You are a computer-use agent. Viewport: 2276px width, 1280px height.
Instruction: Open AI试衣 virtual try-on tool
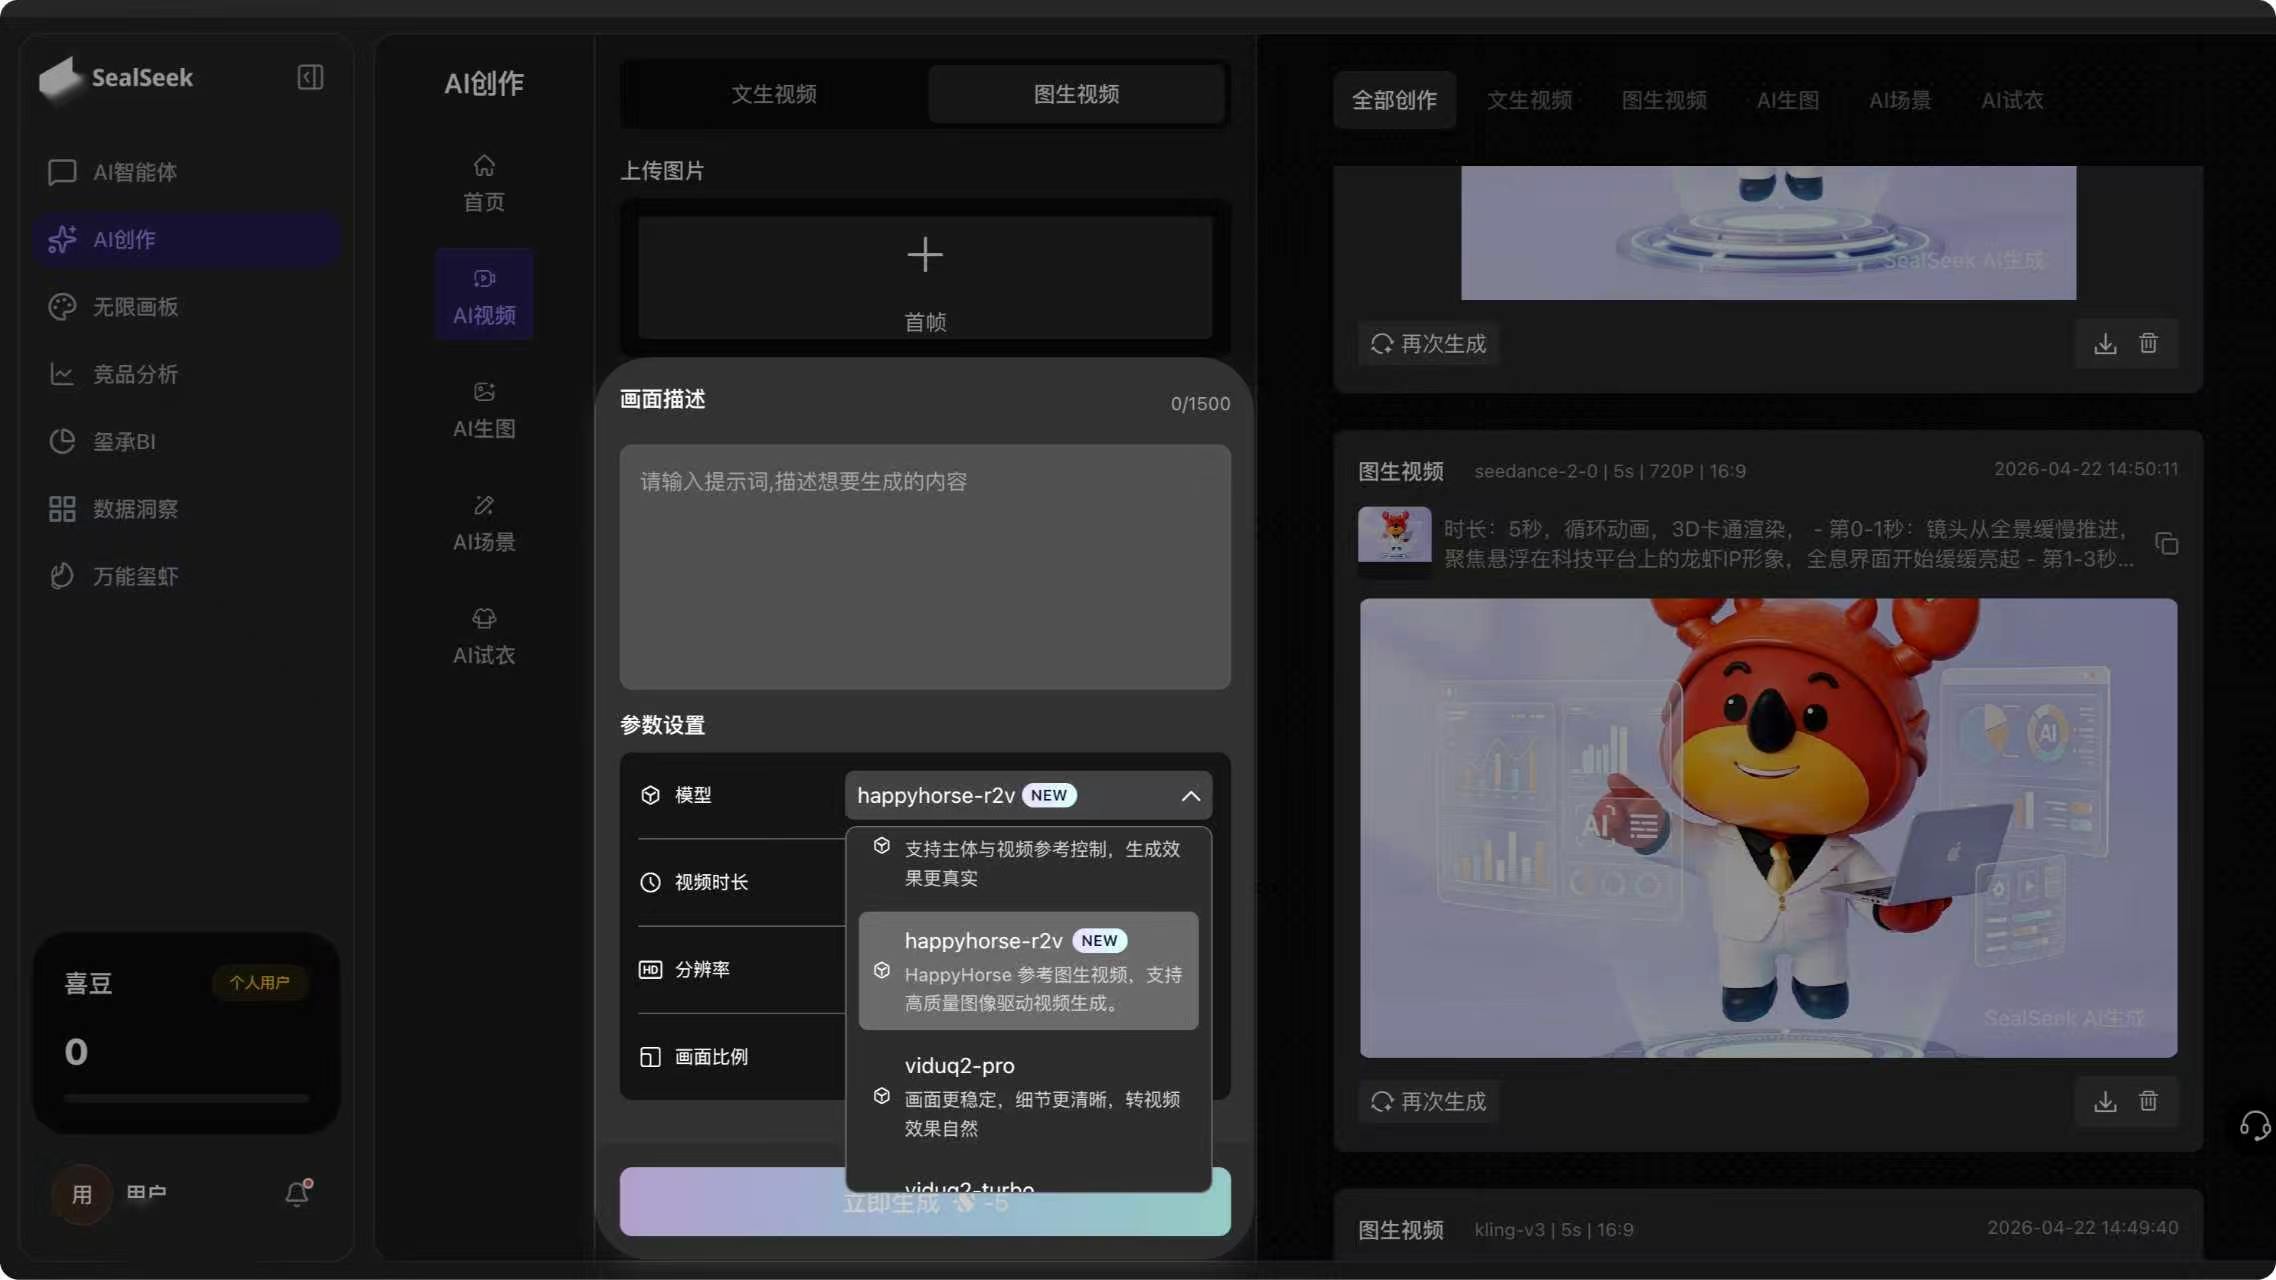484,636
